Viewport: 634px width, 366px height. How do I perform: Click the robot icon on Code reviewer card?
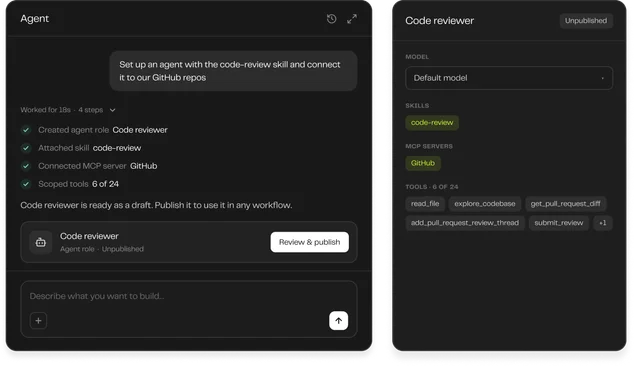[x=40, y=242]
